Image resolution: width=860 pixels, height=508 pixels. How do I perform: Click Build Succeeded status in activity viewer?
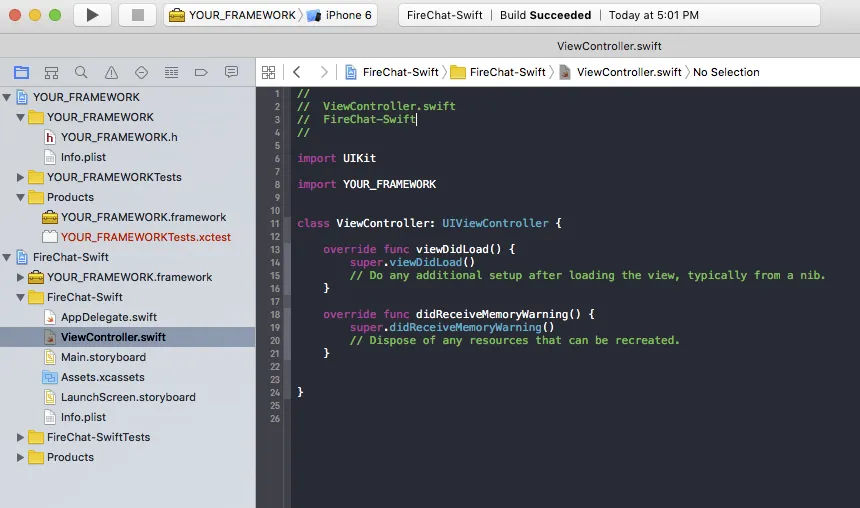point(545,15)
